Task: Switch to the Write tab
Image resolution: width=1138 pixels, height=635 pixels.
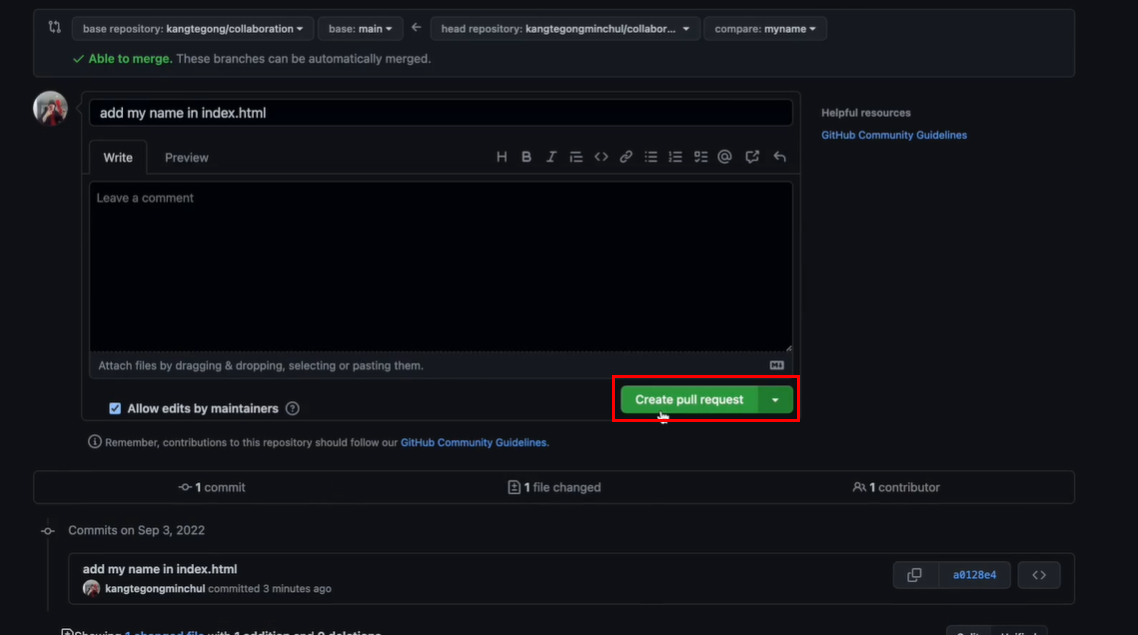Action: tap(118, 157)
